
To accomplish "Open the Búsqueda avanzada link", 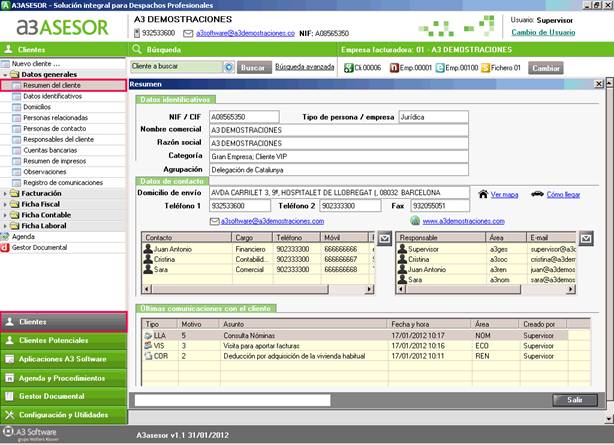I will point(305,67).
